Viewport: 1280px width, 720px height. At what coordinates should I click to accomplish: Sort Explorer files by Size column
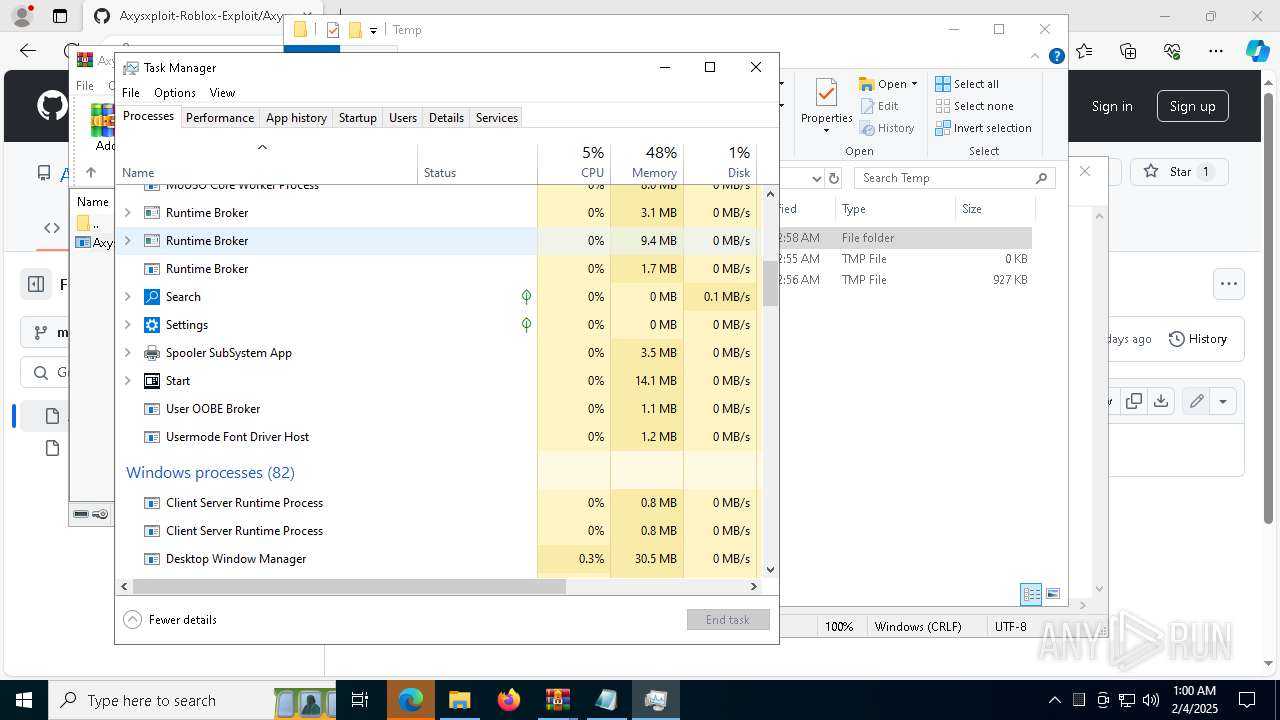point(994,209)
